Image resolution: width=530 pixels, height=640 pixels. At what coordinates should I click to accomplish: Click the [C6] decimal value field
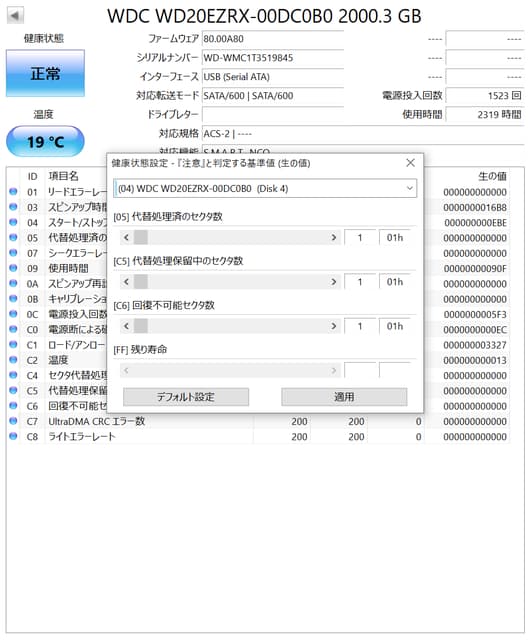pos(360,326)
